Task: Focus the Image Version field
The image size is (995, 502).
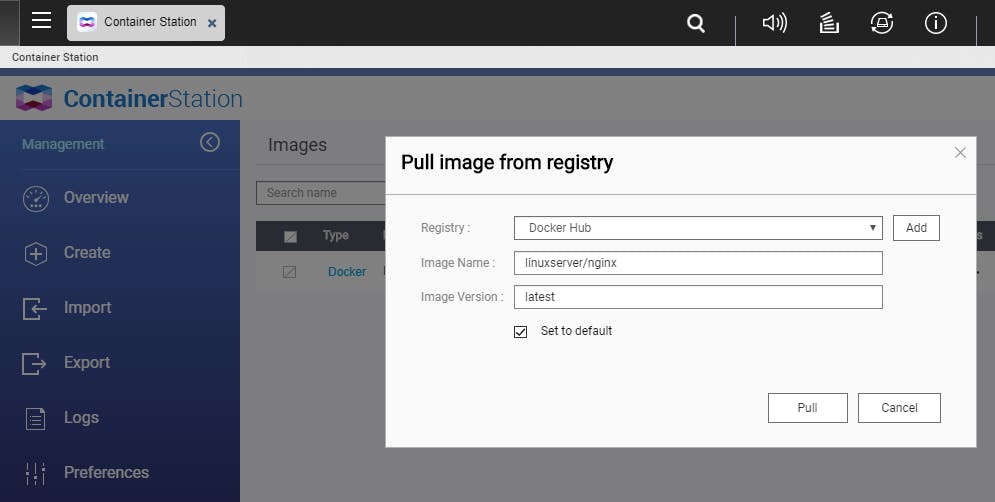Action: coord(698,297)
